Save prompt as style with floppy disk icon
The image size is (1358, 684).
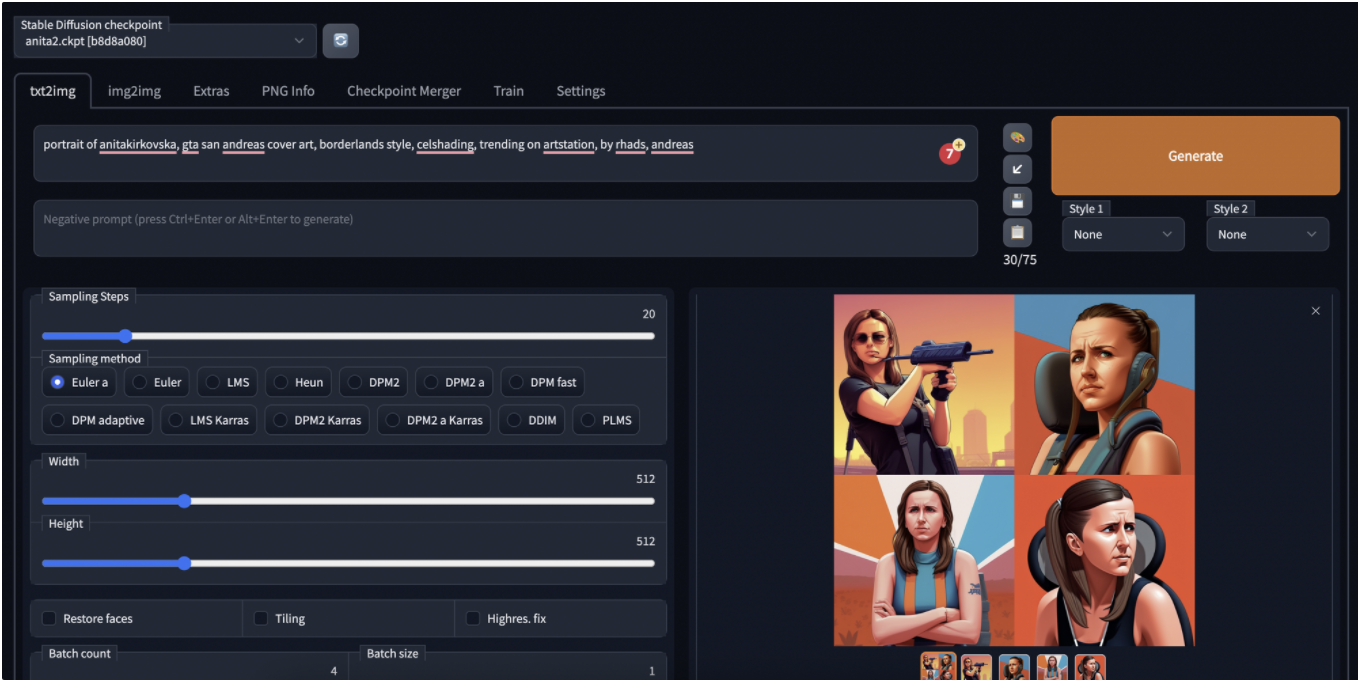pyautogui.click(x=1017, y=201)
